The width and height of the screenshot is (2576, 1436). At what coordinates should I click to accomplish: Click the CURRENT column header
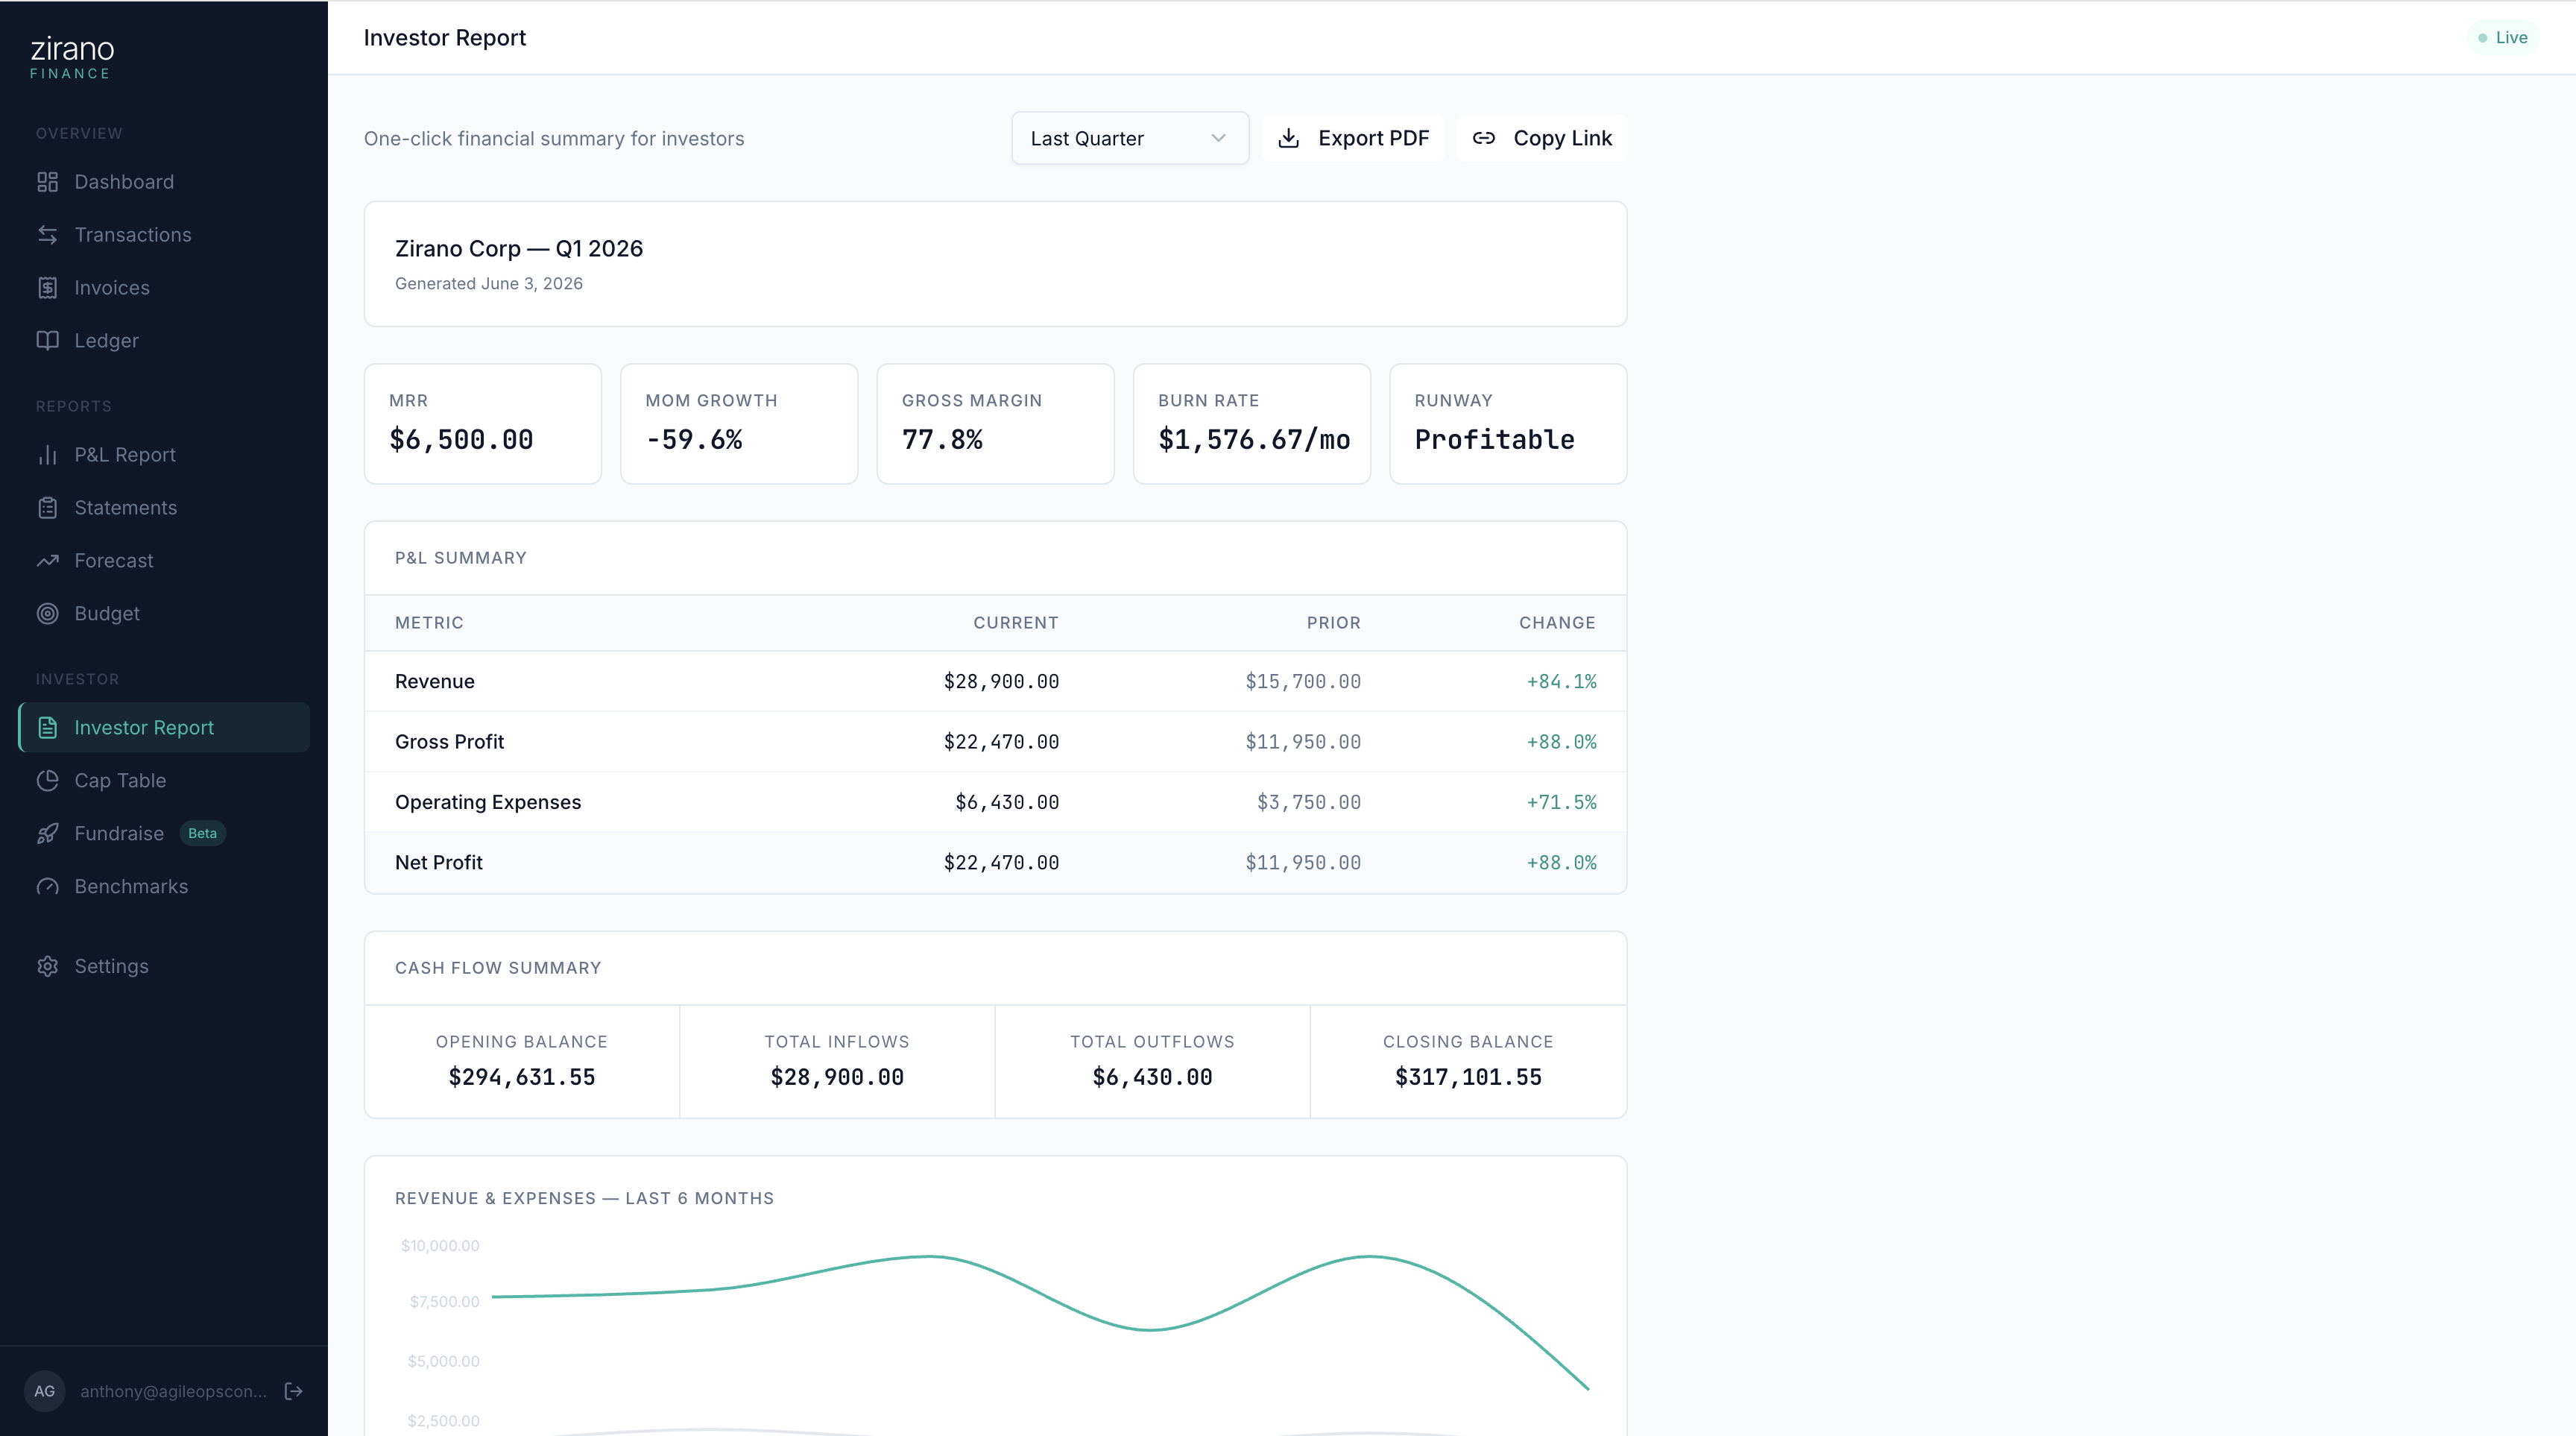1016,623
